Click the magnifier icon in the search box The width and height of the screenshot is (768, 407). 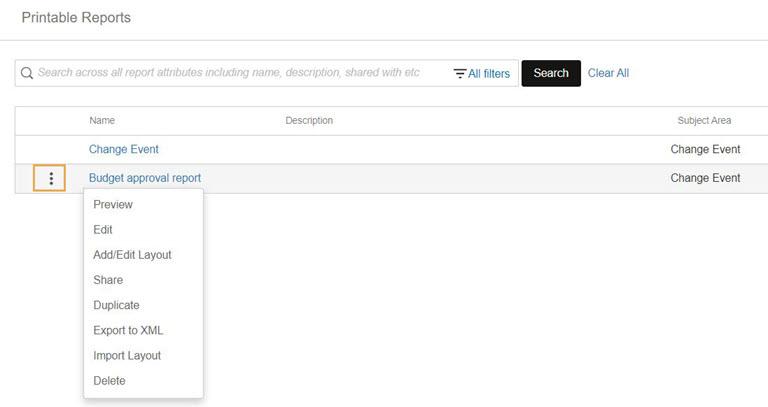pos(27,73)
